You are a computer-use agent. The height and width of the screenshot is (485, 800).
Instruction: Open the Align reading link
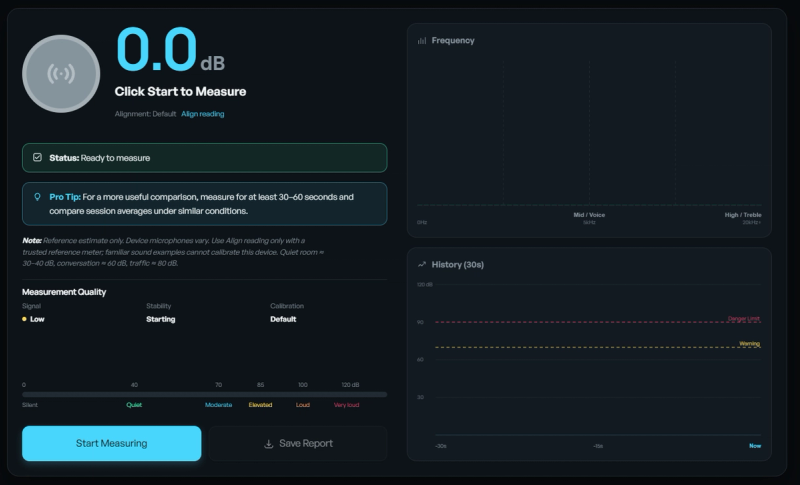click(x=203, y=114)
